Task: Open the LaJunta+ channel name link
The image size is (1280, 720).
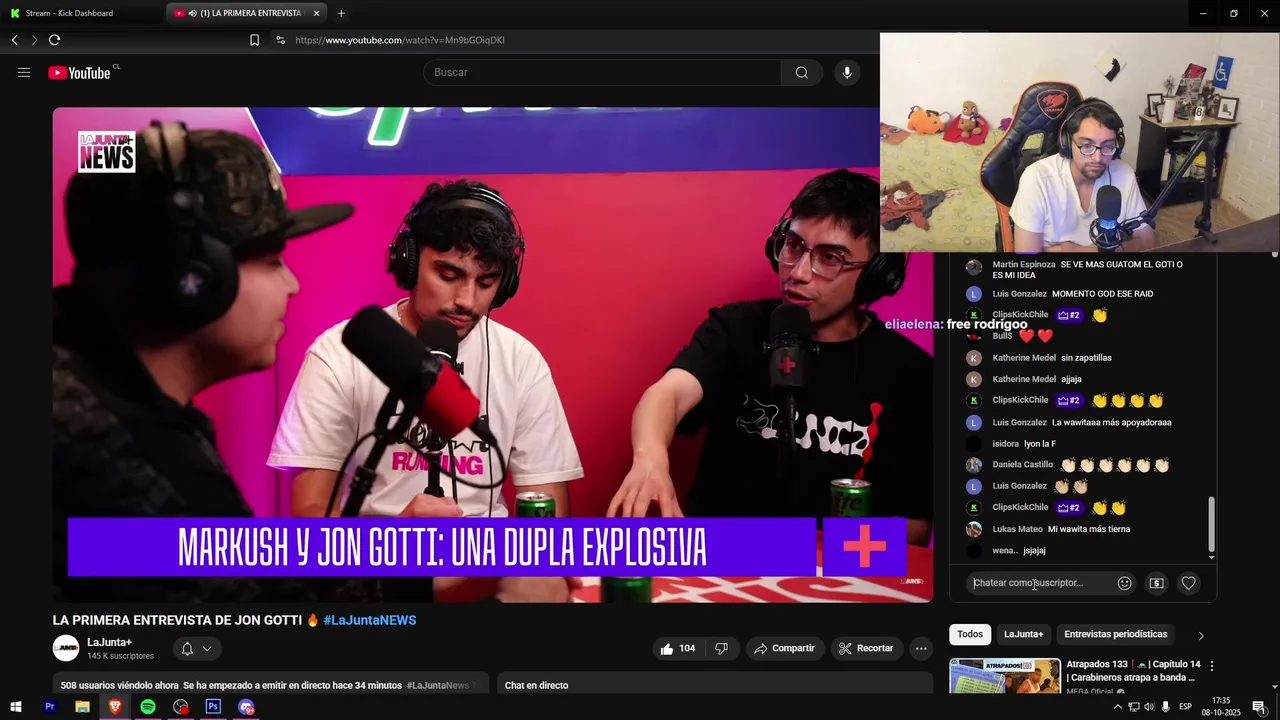Action: [x=109, y=642]
